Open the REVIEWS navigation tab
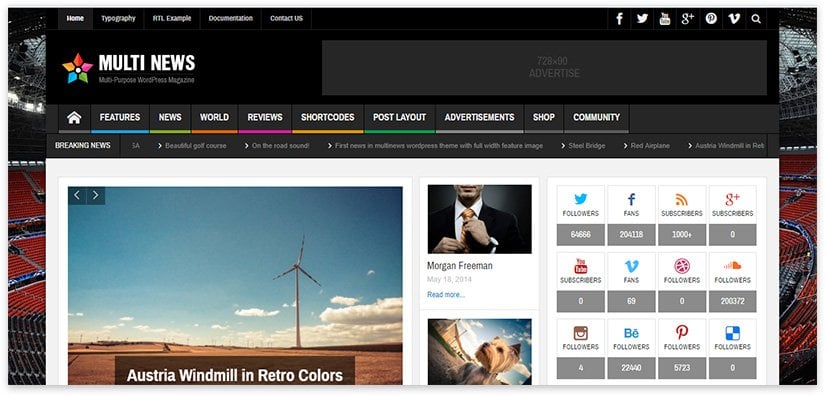Image resolution: width=825 pixels, height=396 pixels. [x=265, y=117]
